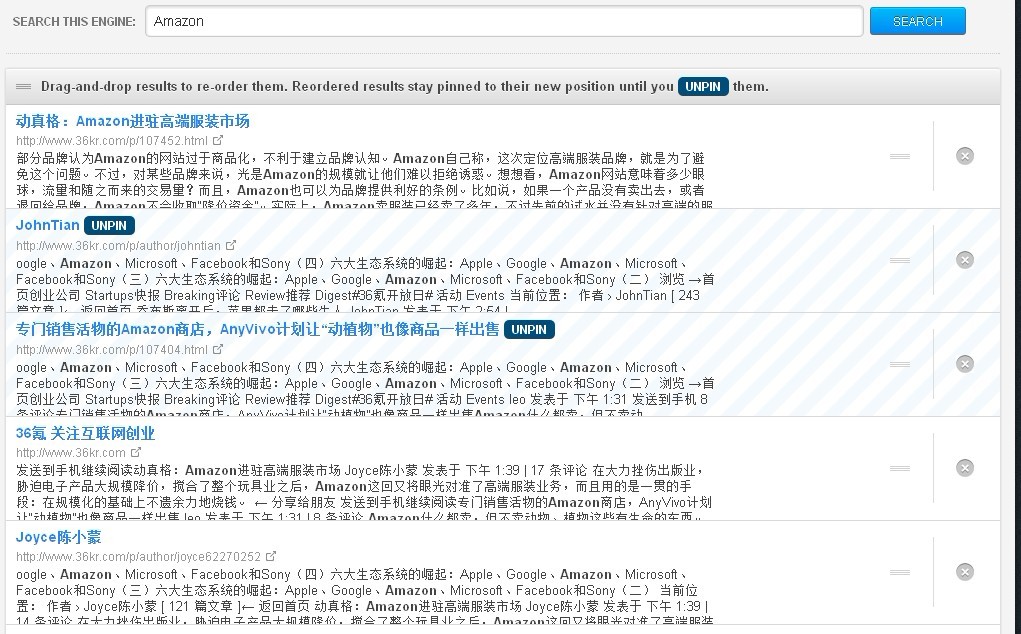Viewport: 1021px width, 634px height.
Task: Open the result titled 动真格：Amazon进驻高端服装市场
Action: click(132, 121)
